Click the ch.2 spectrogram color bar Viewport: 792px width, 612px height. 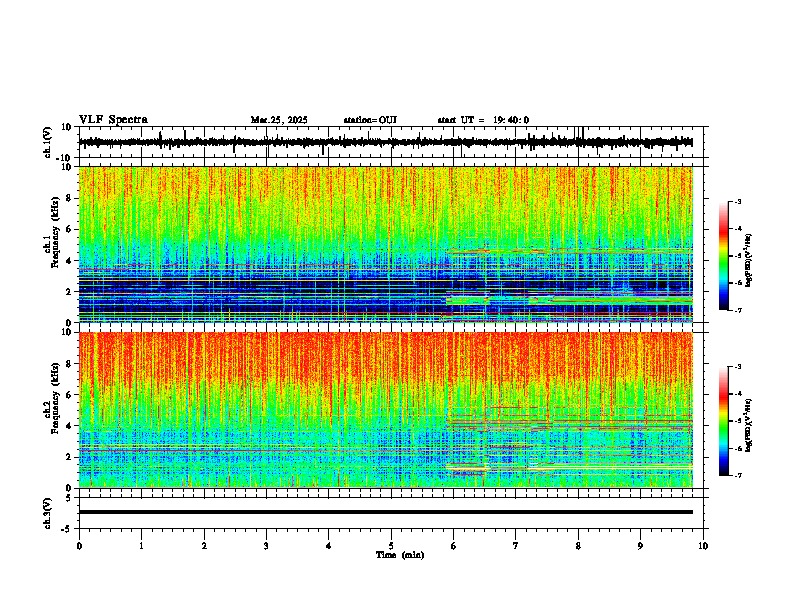tap(724, 421)
